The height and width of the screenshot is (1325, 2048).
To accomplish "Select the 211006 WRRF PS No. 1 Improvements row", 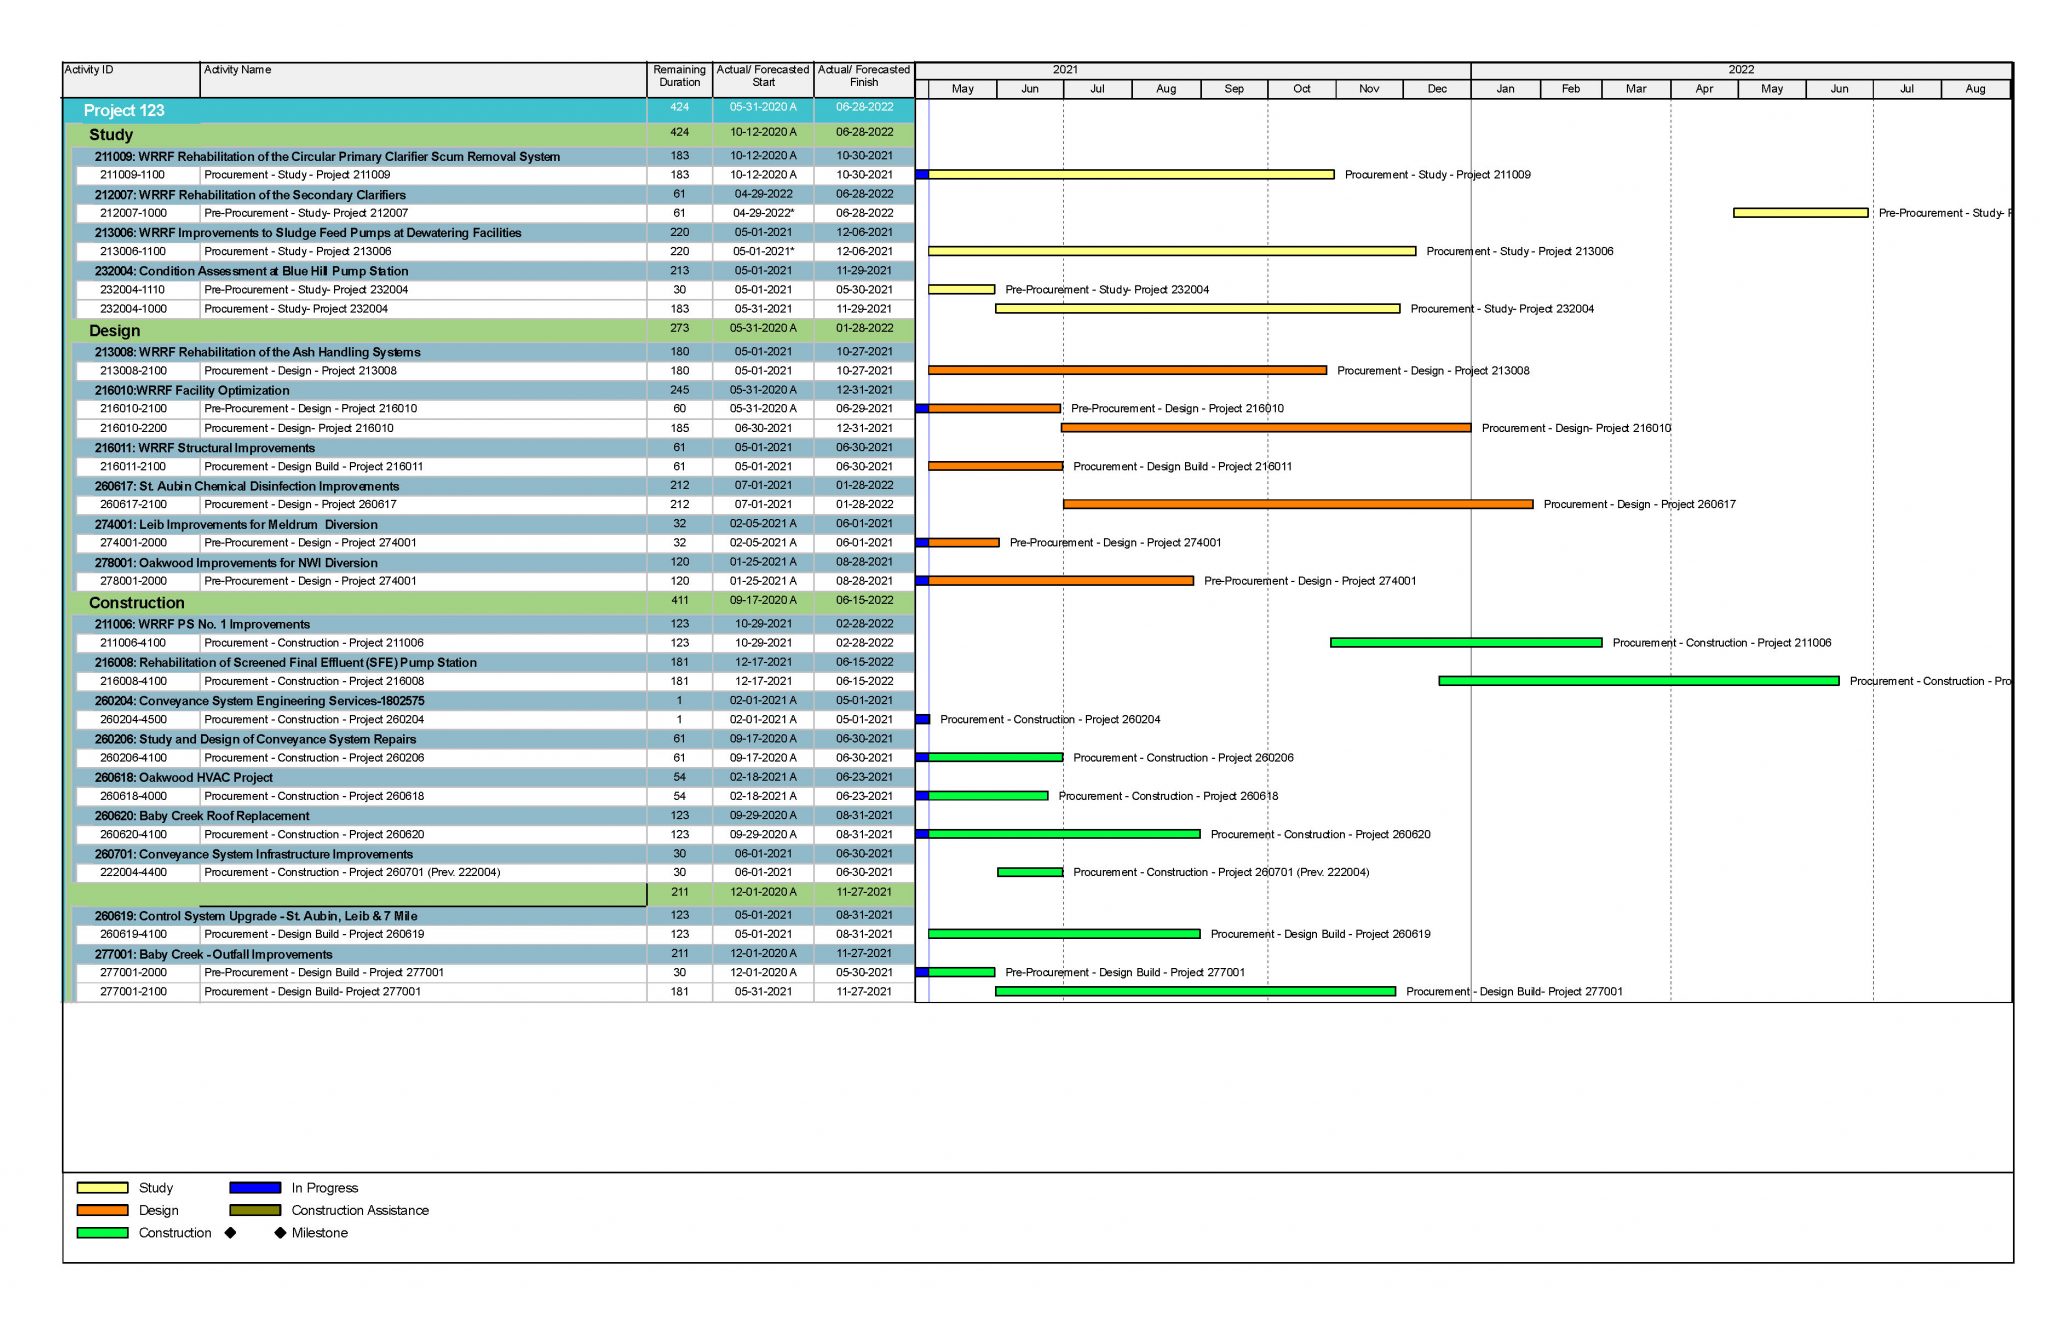I will pyautogui.click(x=494, y=624).
